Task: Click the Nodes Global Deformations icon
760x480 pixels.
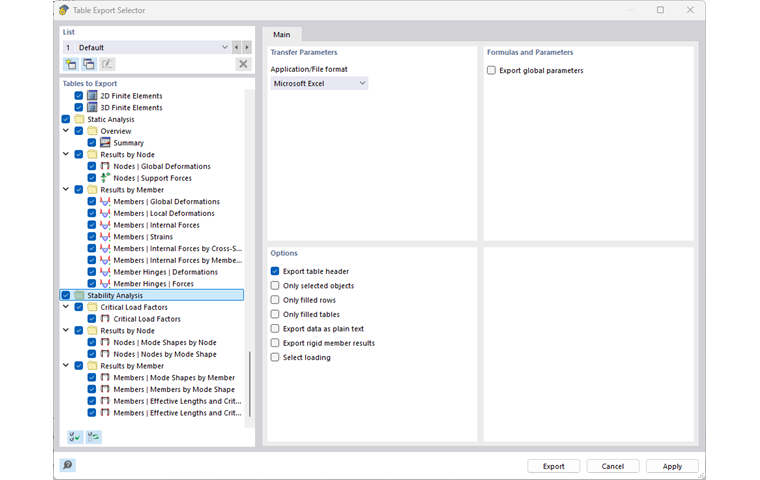Action: pos(105,166)
